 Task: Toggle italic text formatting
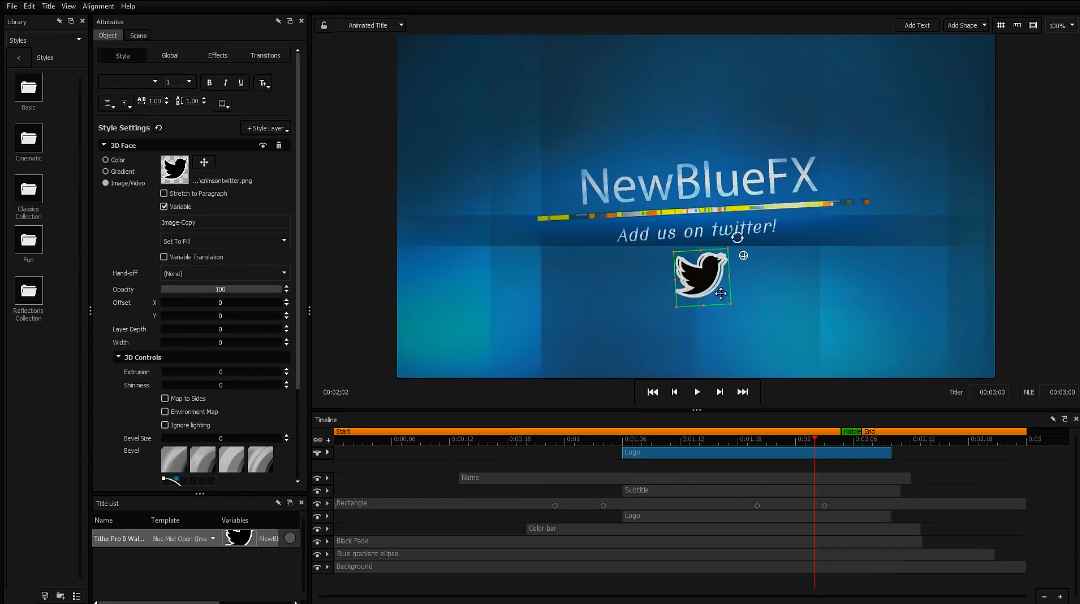(225, 83)
